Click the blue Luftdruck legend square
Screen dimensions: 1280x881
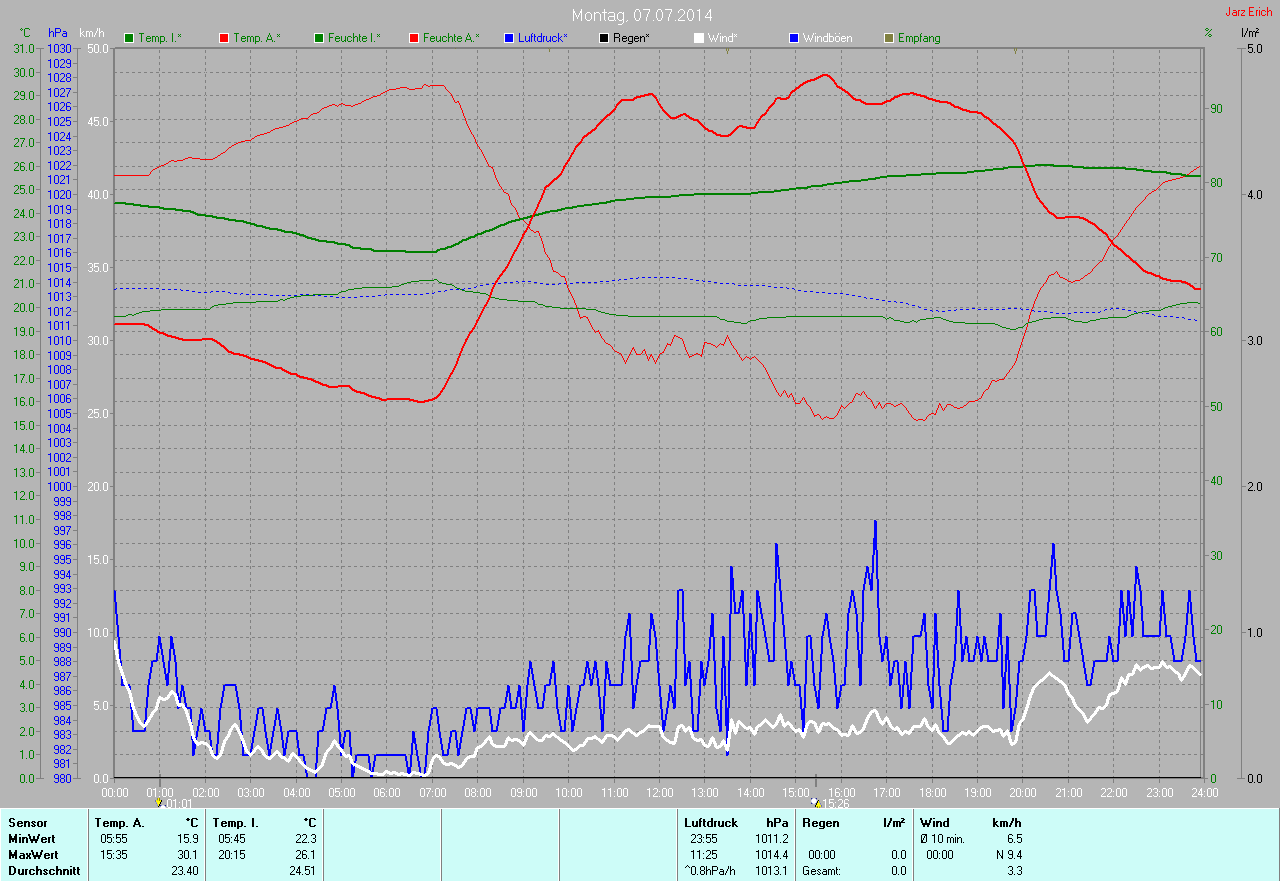click(x=509, y=38)
